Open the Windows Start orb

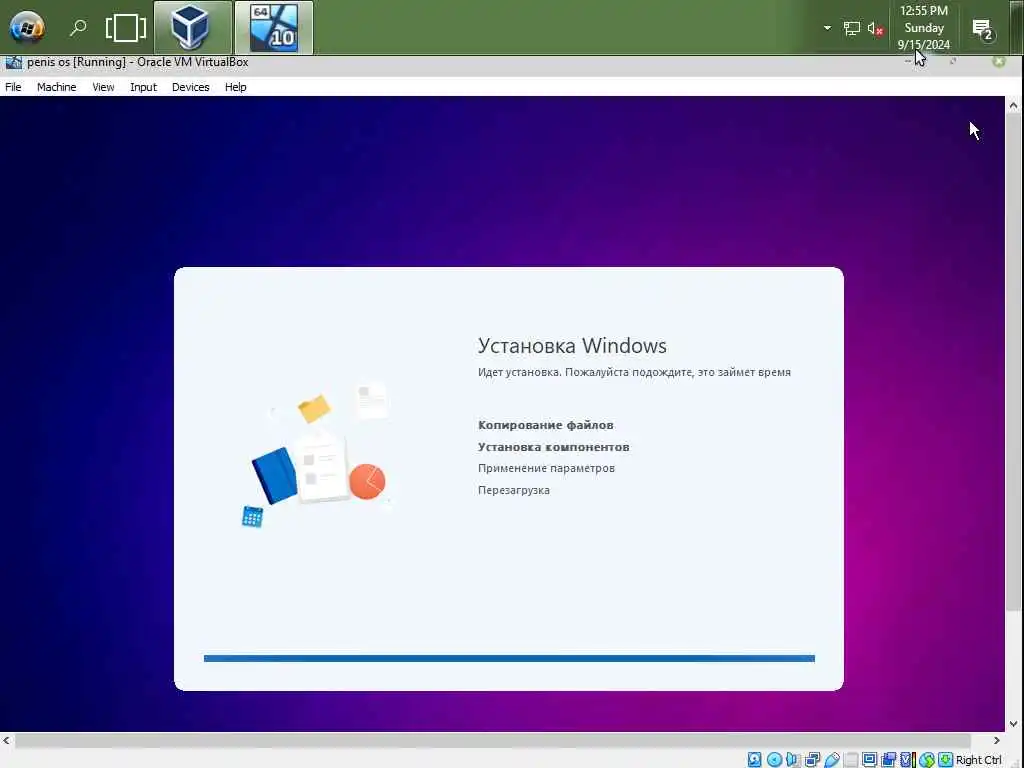pos(27,28)
